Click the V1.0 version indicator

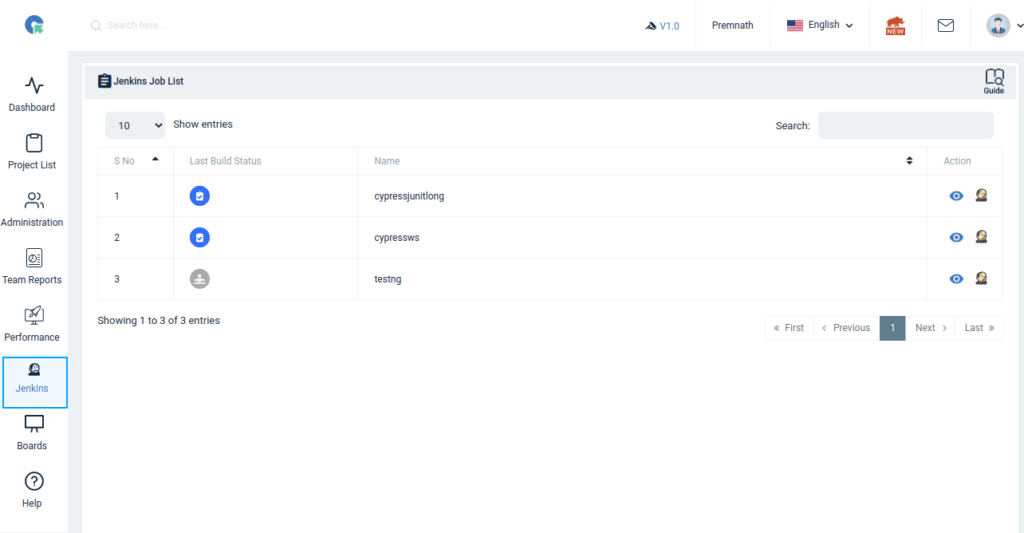[662, 25]
